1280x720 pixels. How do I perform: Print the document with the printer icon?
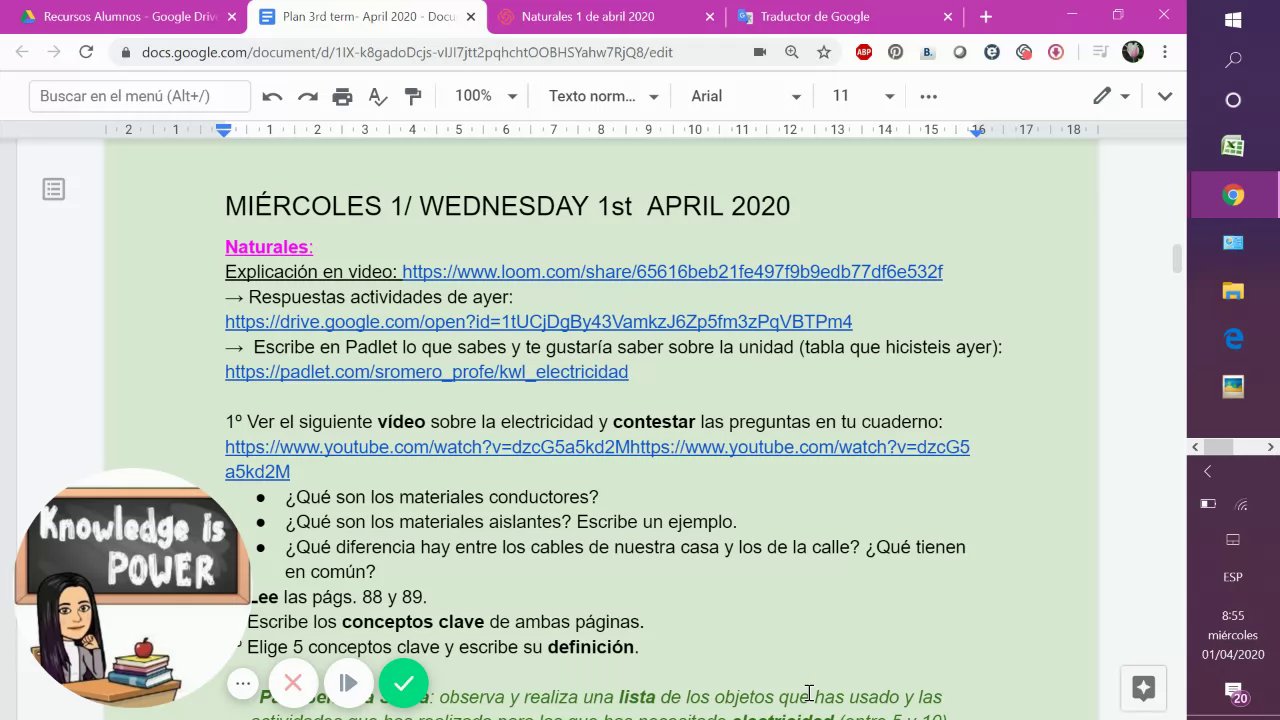[342, 96]
